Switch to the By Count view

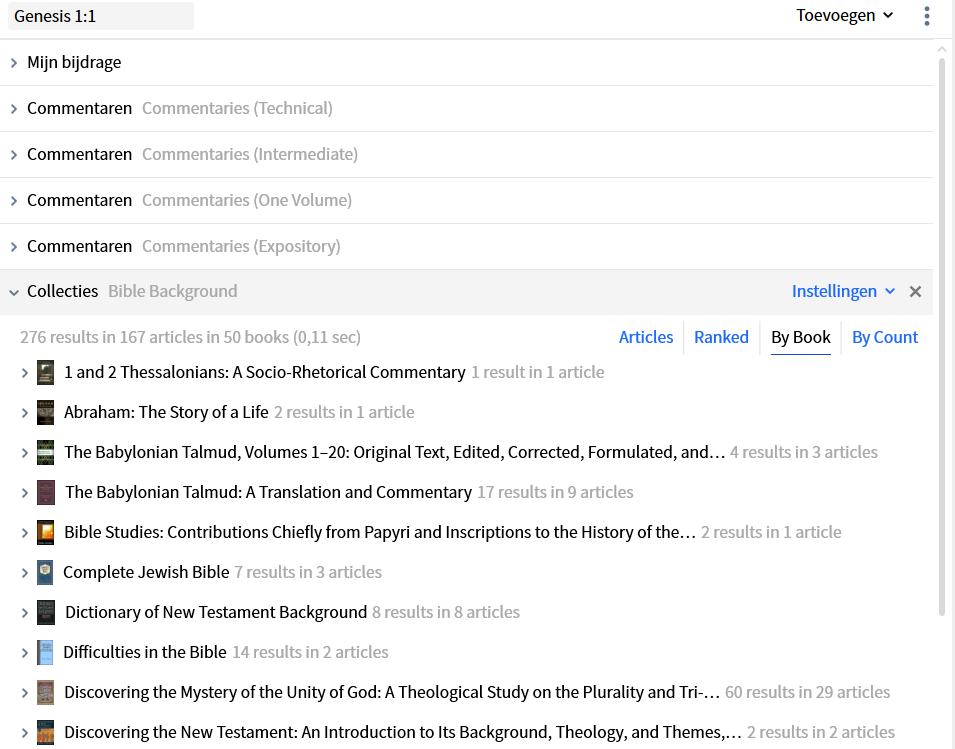tap(884, 337)
